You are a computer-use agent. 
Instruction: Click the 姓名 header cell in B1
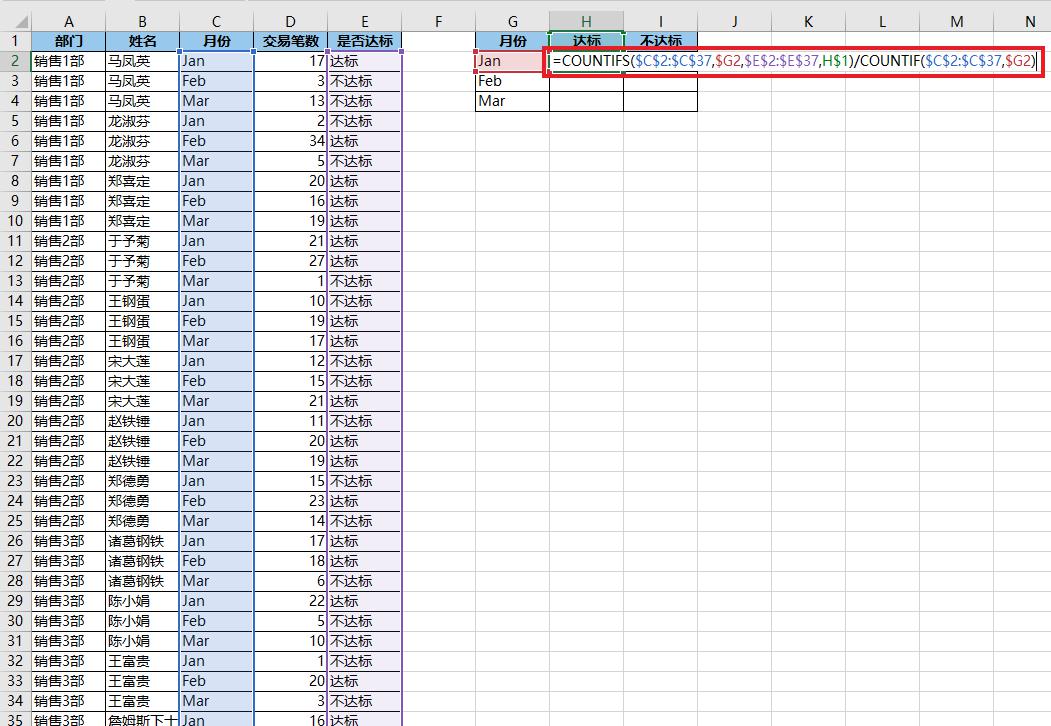tap(142, 41)
